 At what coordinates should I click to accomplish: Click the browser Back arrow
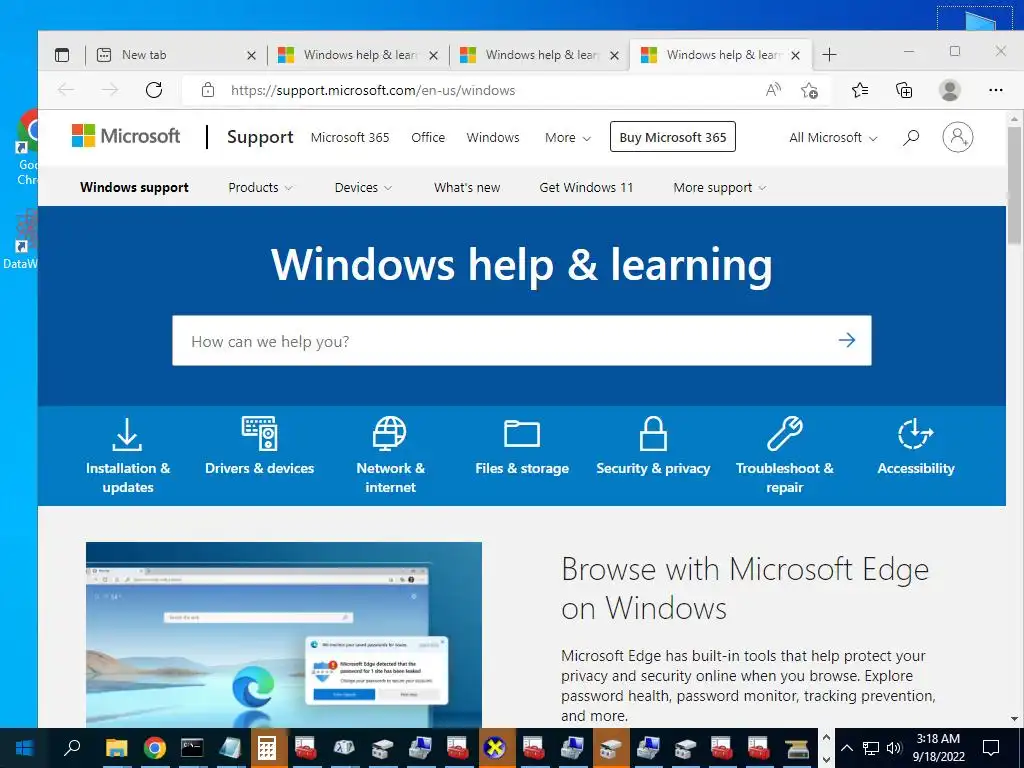click(x=66, y=89)
